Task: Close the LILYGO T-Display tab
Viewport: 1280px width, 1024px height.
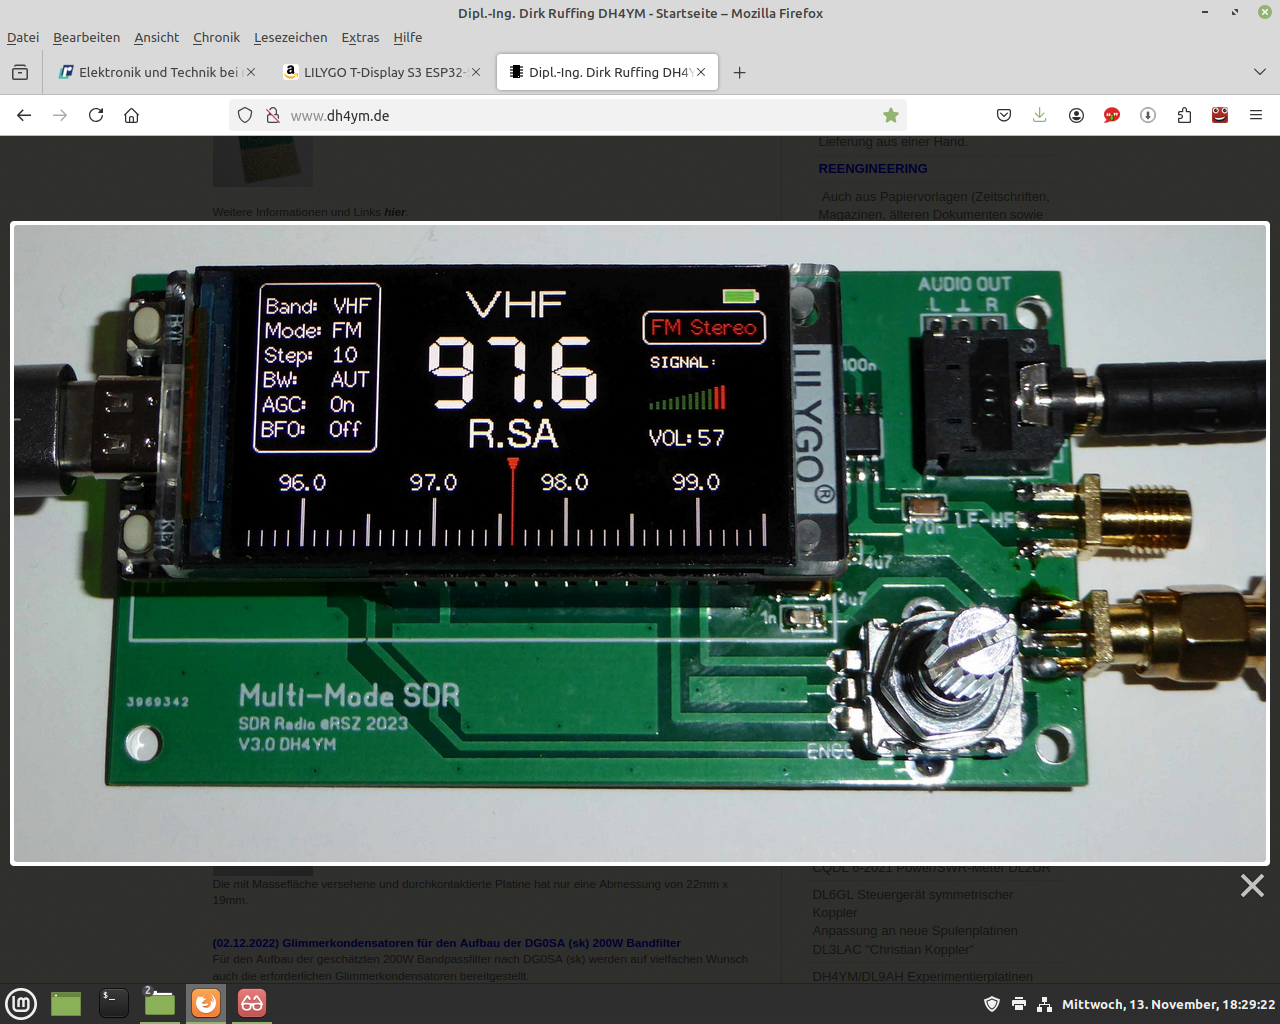Action: [476, 72]
